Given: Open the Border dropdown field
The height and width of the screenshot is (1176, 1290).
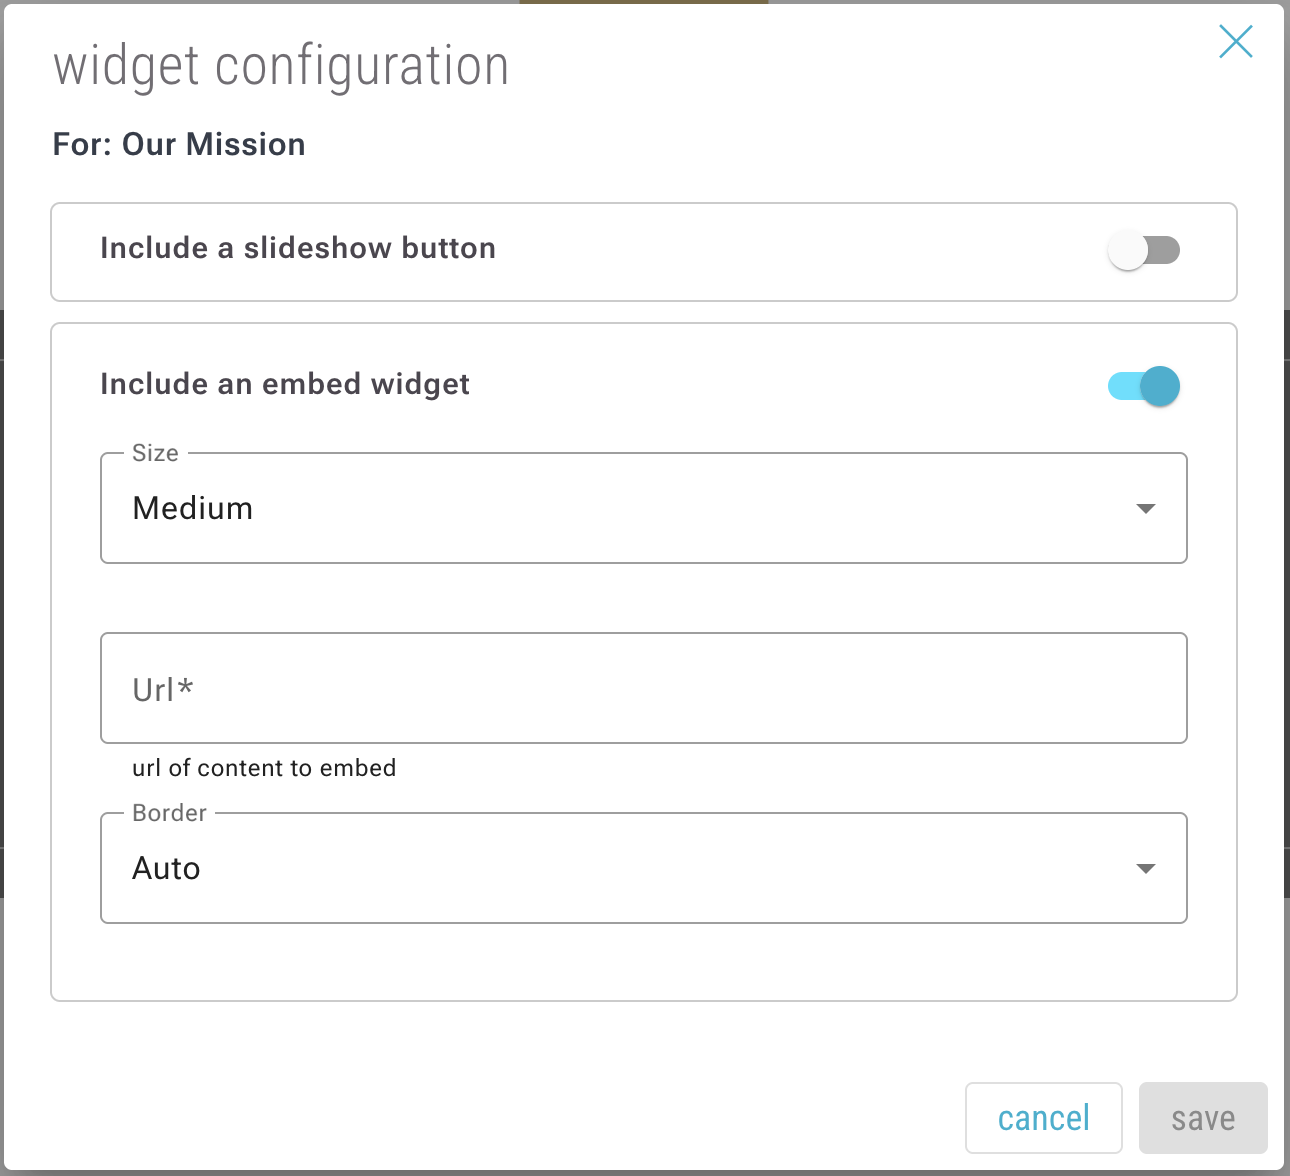Looking at the screenshot, I should pos(642,868).
